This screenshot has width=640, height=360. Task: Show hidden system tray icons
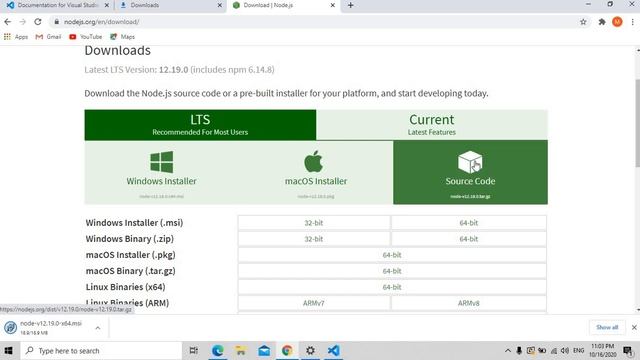[508, 351]
